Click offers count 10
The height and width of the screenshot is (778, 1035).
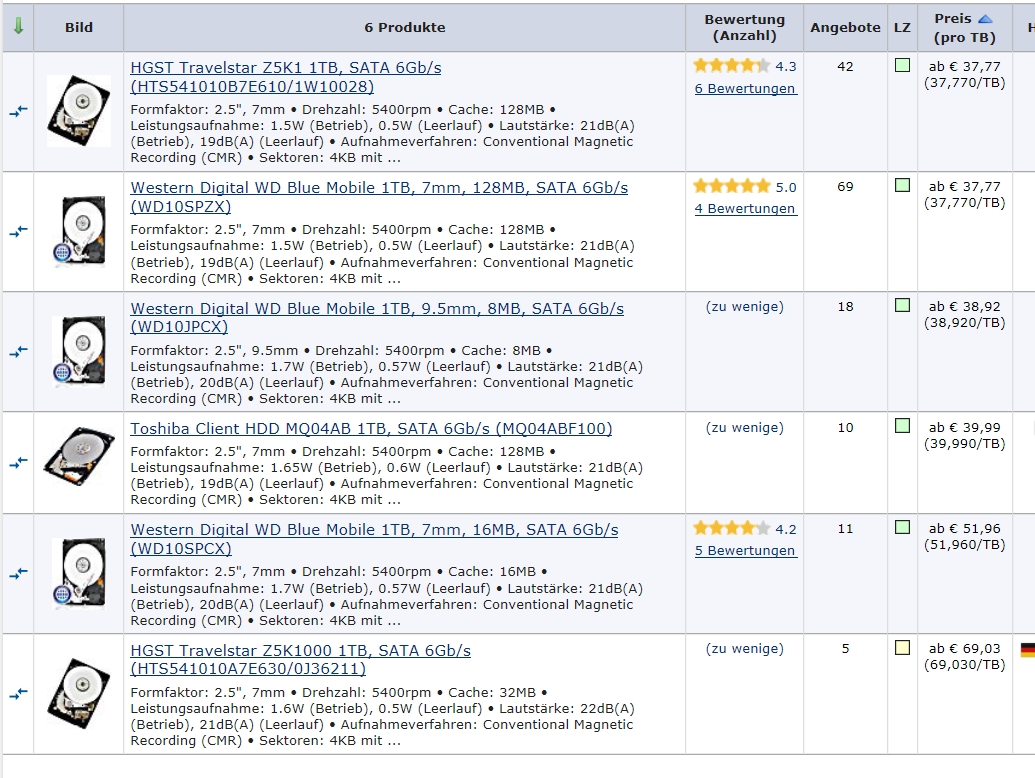845,427
